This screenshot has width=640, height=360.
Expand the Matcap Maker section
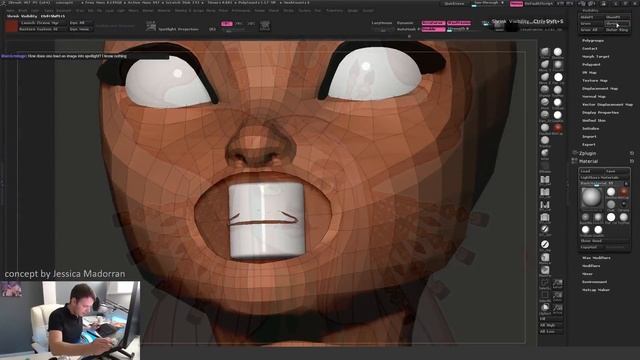tap(596, 290)
